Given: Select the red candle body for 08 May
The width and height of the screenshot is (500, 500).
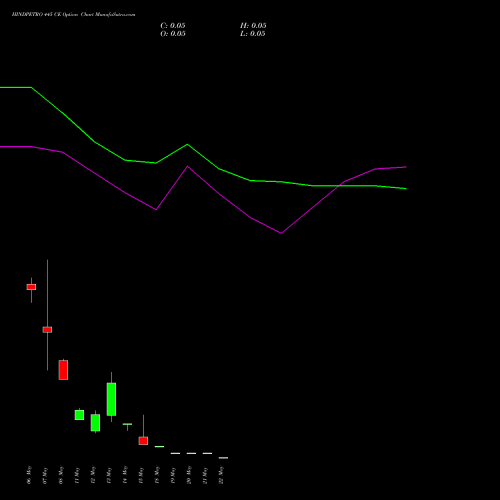Looking at the screenshot, I should click(63, 370).
